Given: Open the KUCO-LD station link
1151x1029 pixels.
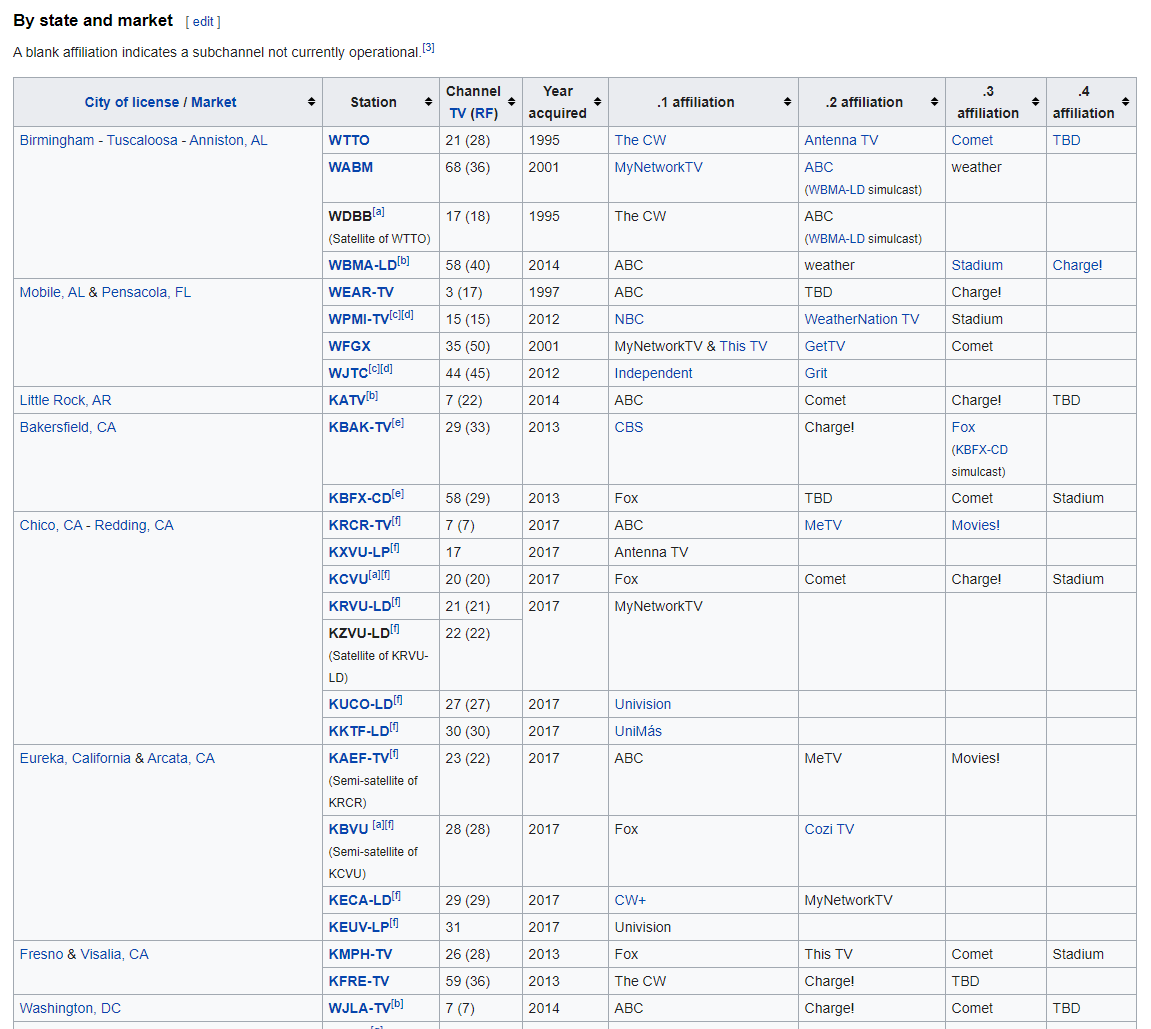Looking at the screenshot, I should point(360,705).
